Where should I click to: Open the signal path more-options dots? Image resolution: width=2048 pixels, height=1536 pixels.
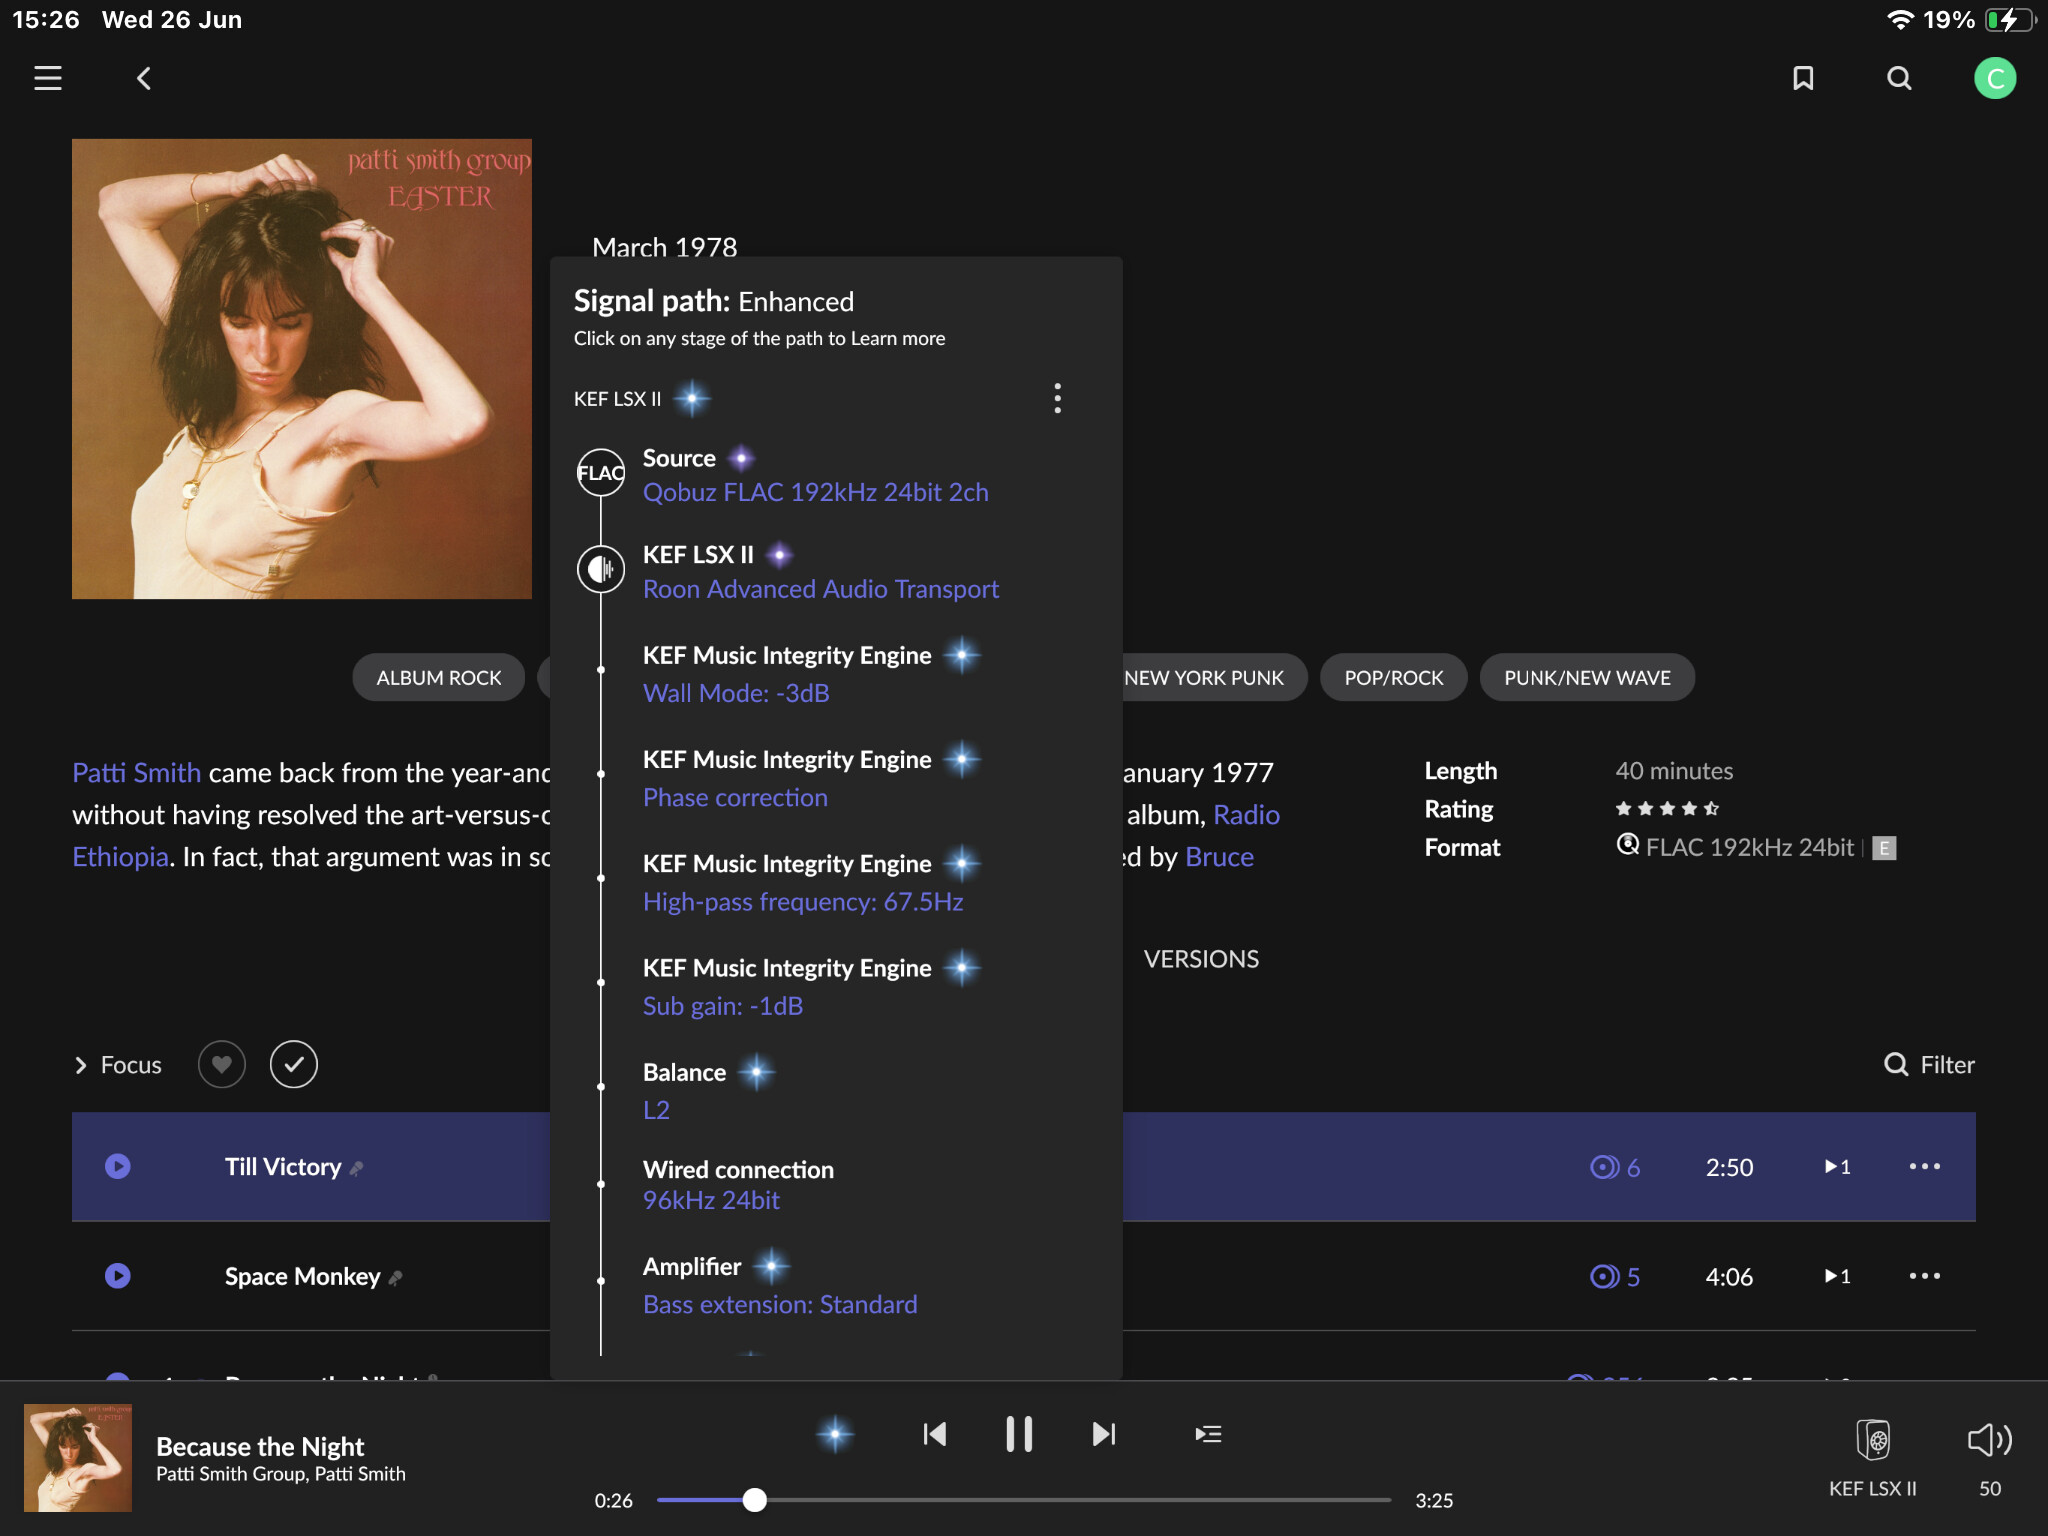click(x=1057, y=398)
